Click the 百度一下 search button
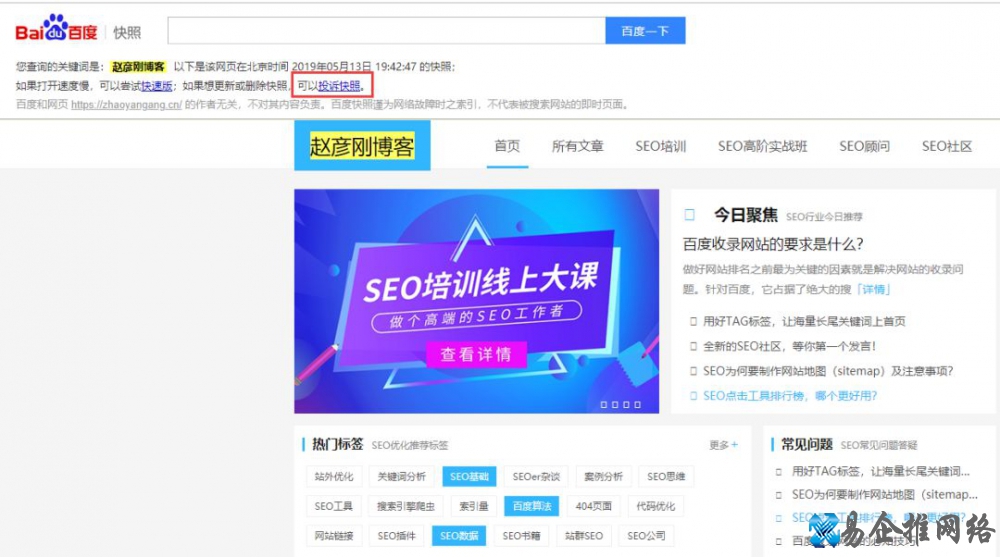This screenshot has width=1000, height=557. tap(645, 31)
